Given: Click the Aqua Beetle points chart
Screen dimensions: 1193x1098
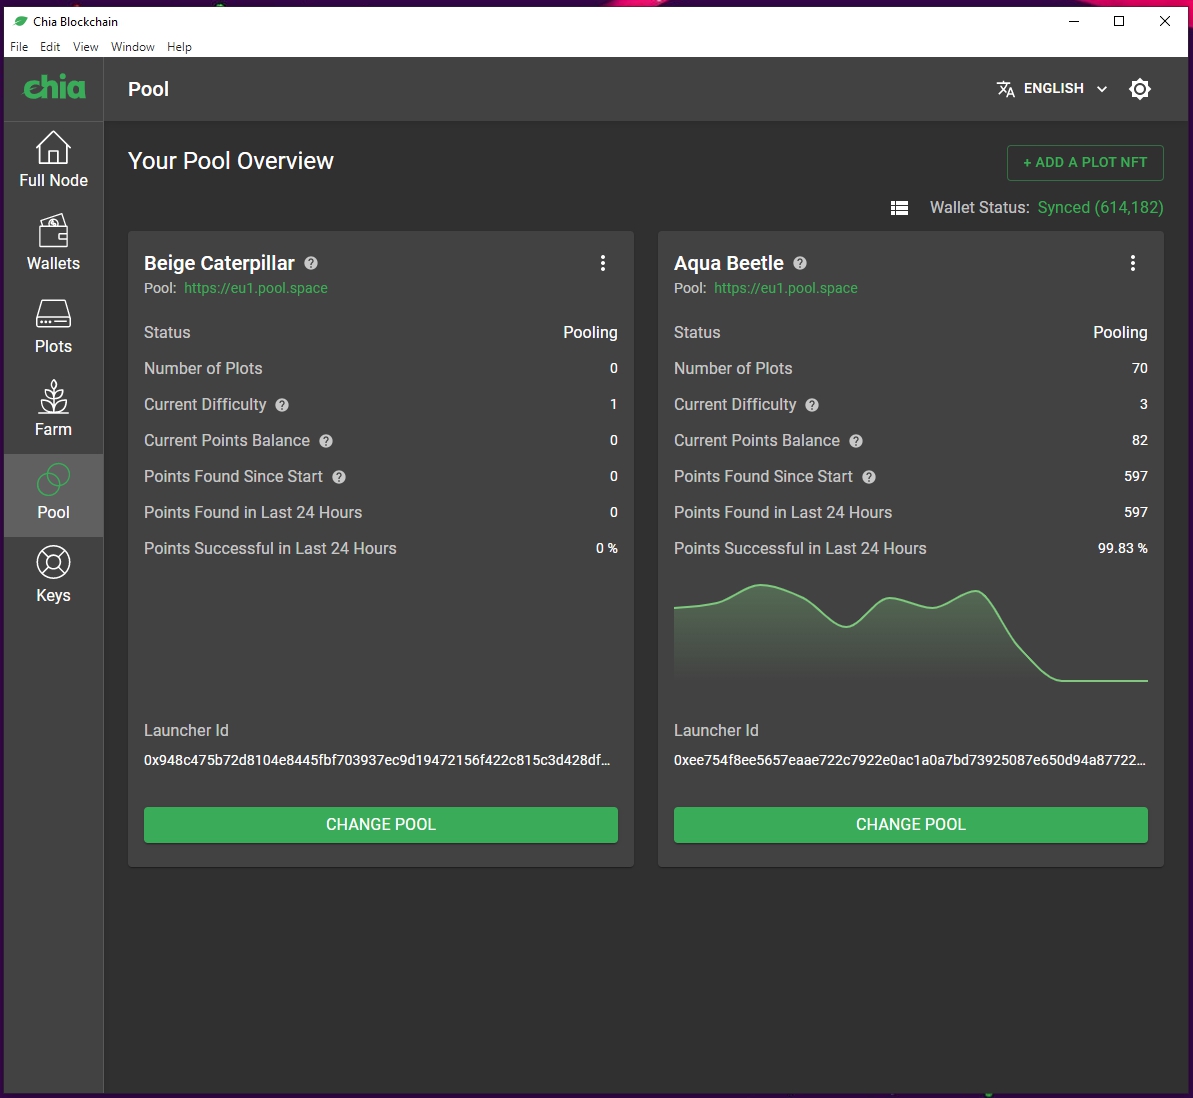Looking at the screenshot, I should [911, 633].
